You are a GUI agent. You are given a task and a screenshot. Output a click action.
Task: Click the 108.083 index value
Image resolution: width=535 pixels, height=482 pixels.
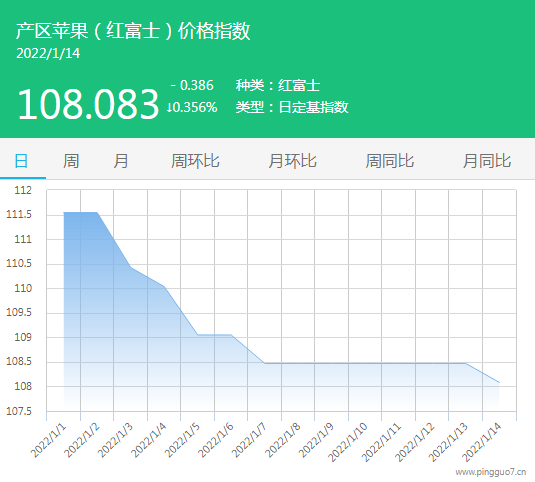coord(88,104)
